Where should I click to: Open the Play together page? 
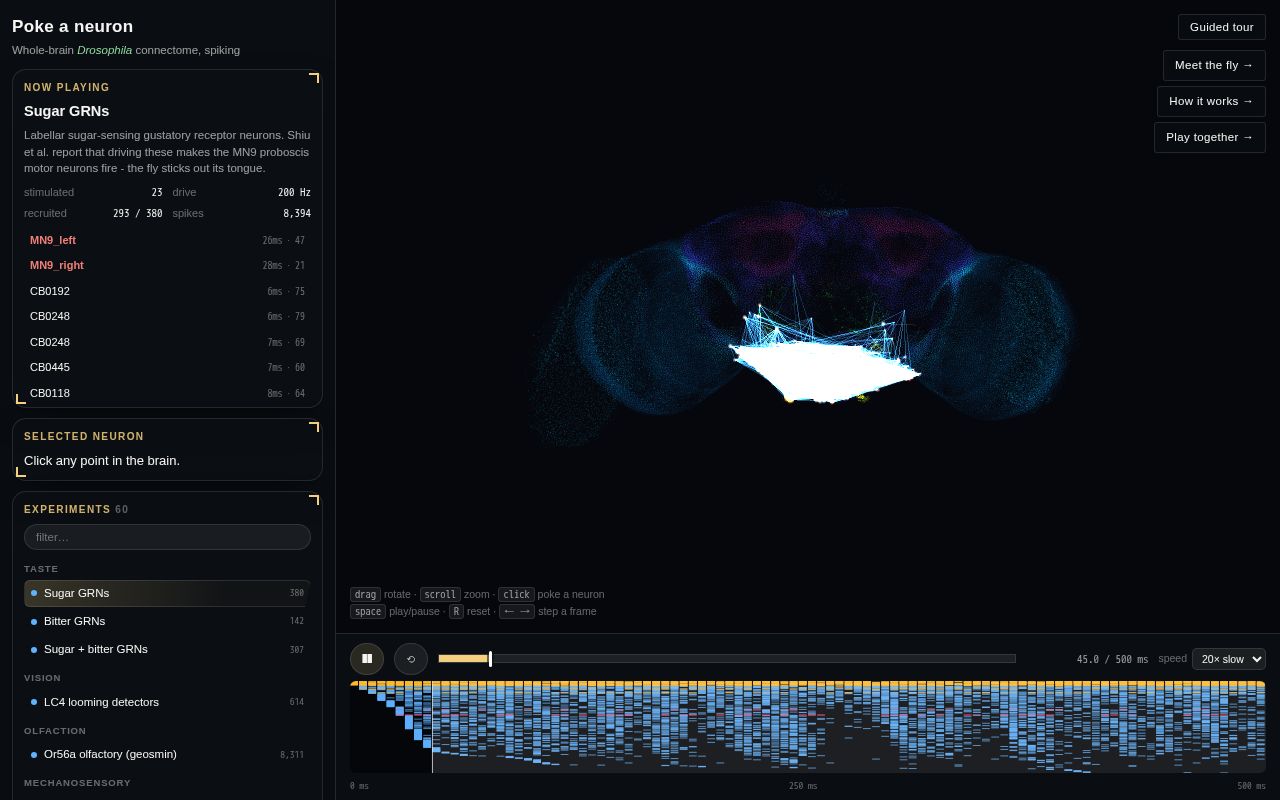coord(1210,137)
